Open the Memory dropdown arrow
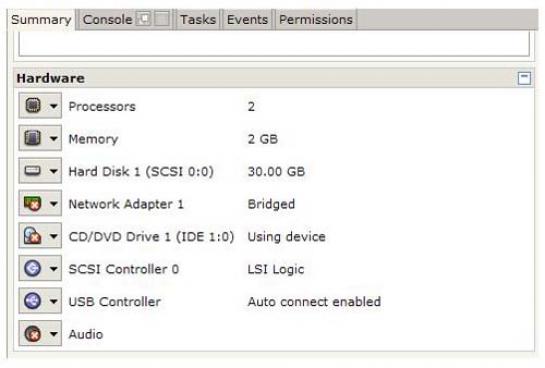Image resolution: width=545 pixels, height=368 pixels. tap(54, 139)
